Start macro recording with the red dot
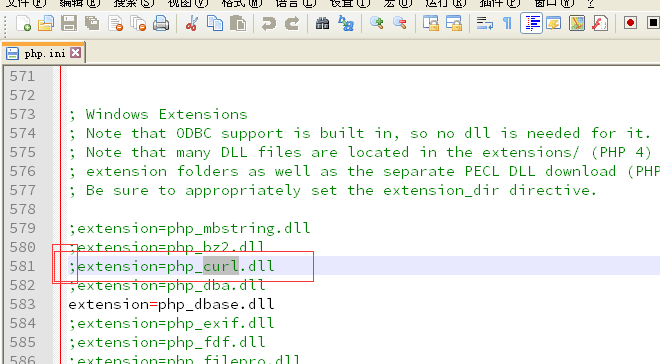This screenshot has height=364, width=660. [630, 23]
